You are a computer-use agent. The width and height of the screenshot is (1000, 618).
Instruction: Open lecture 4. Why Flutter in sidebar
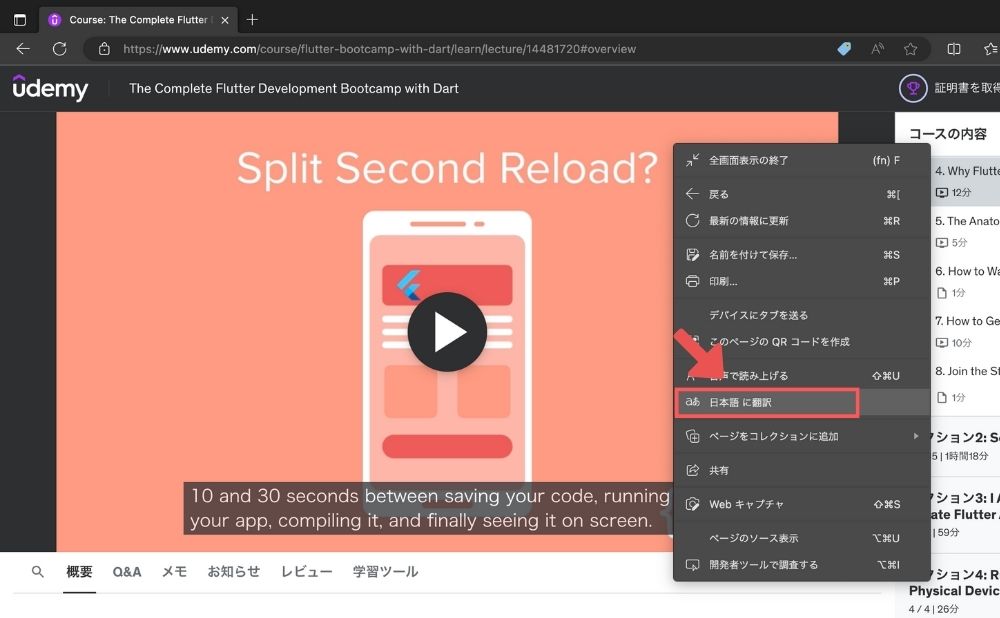966,181
